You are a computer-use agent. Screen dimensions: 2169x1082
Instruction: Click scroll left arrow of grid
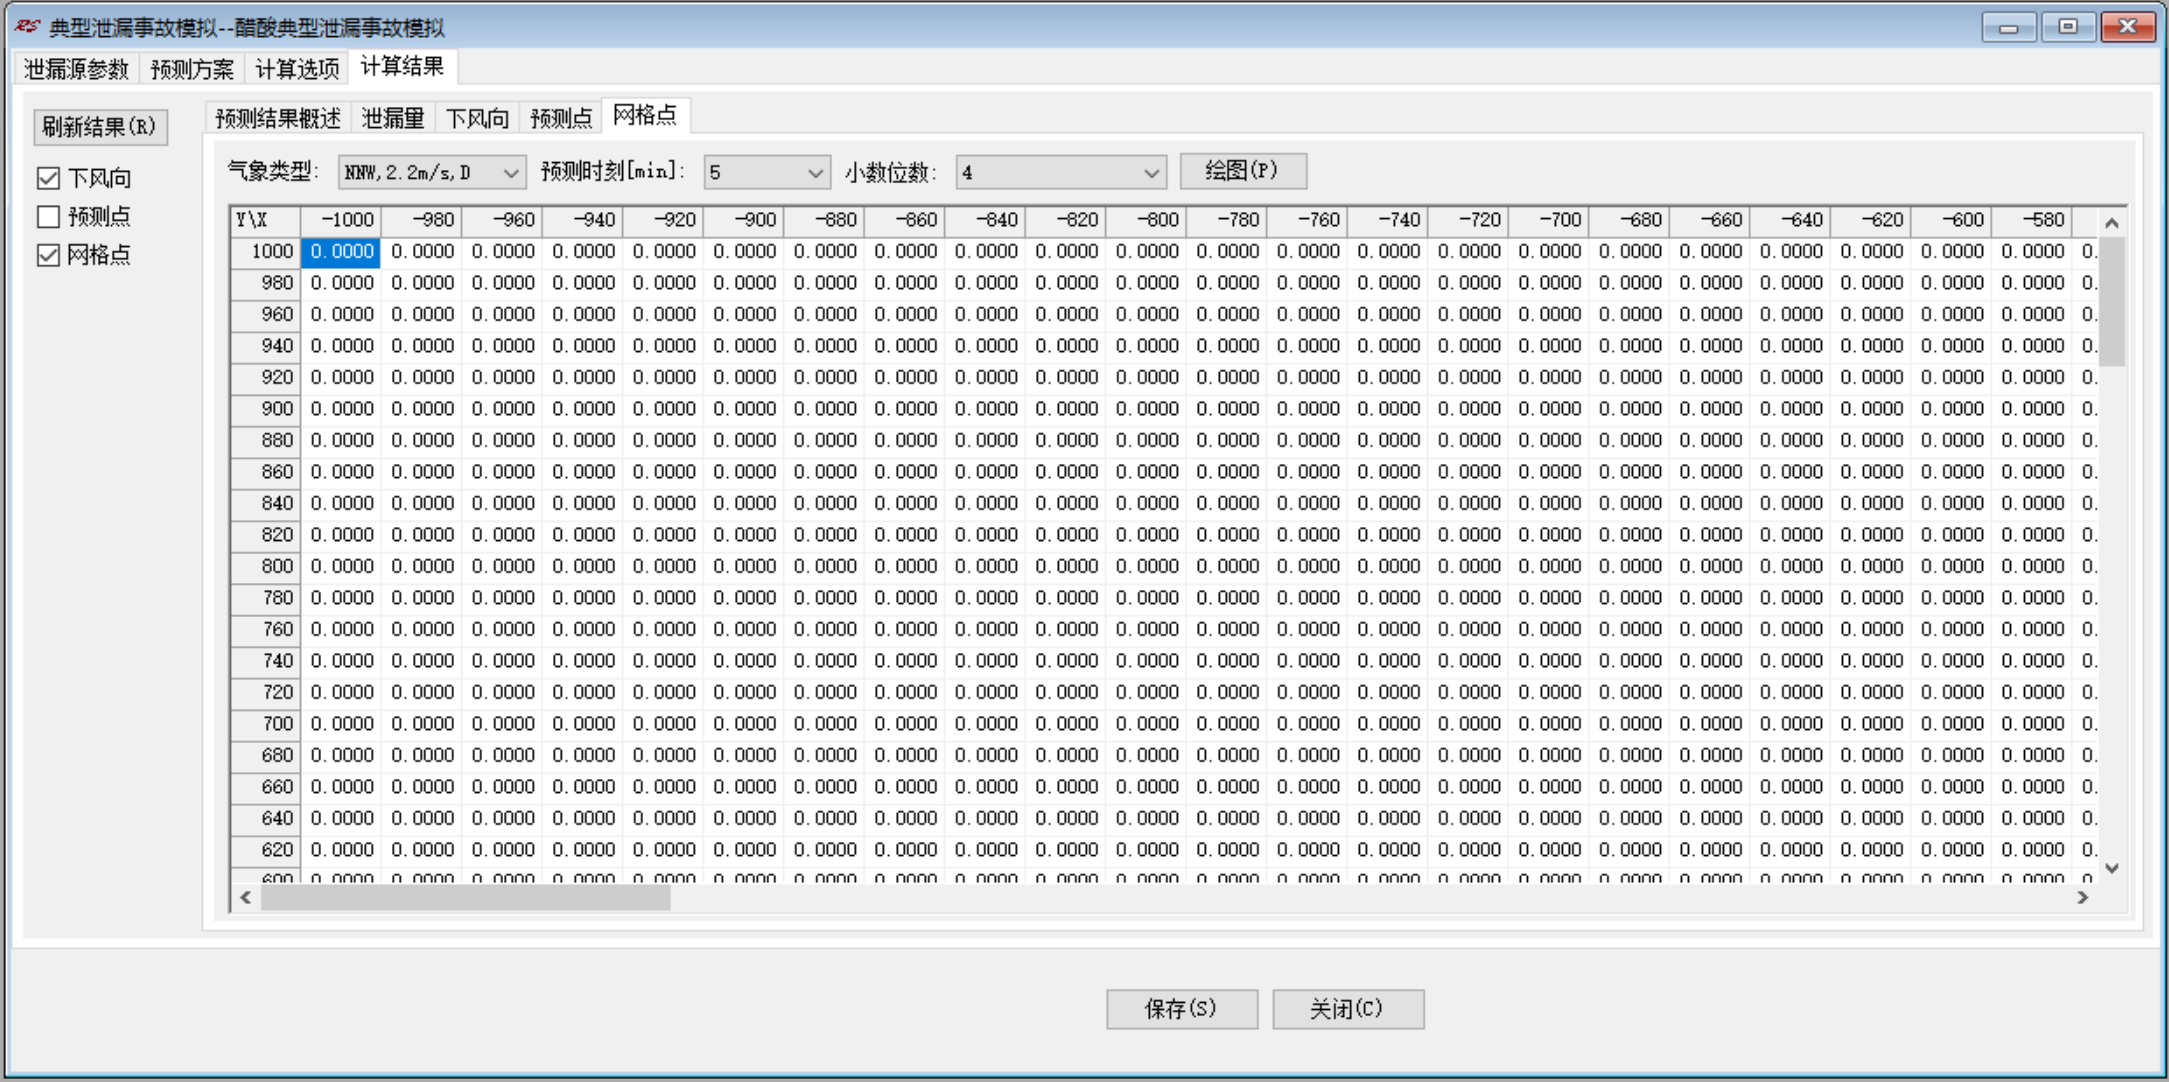246,897
